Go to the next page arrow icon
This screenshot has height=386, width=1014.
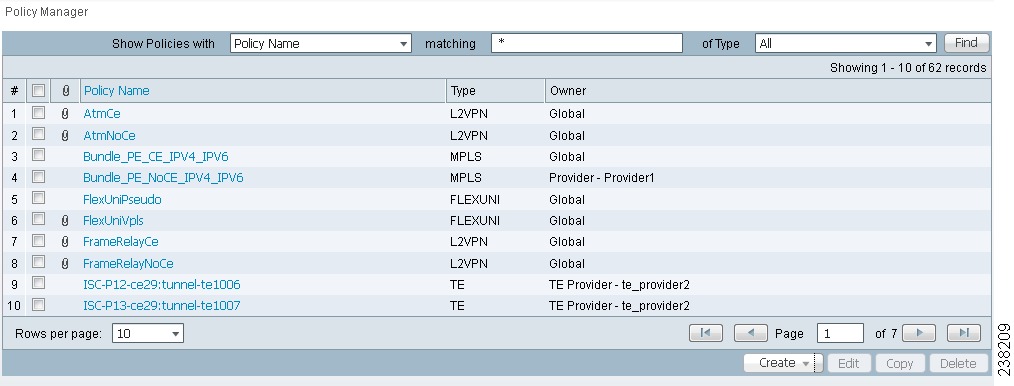click(x=918, y=333)
